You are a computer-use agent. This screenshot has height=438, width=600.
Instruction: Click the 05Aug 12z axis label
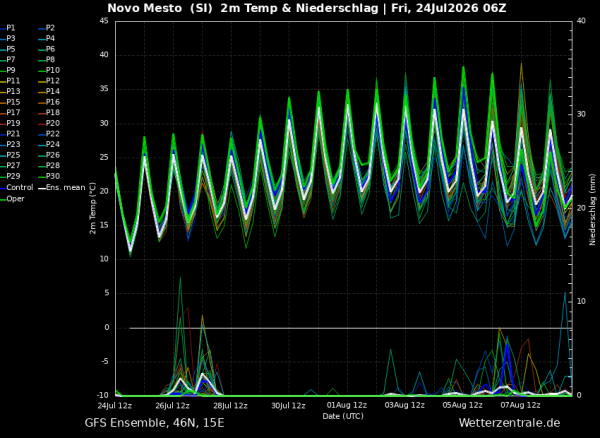[463, 406]
